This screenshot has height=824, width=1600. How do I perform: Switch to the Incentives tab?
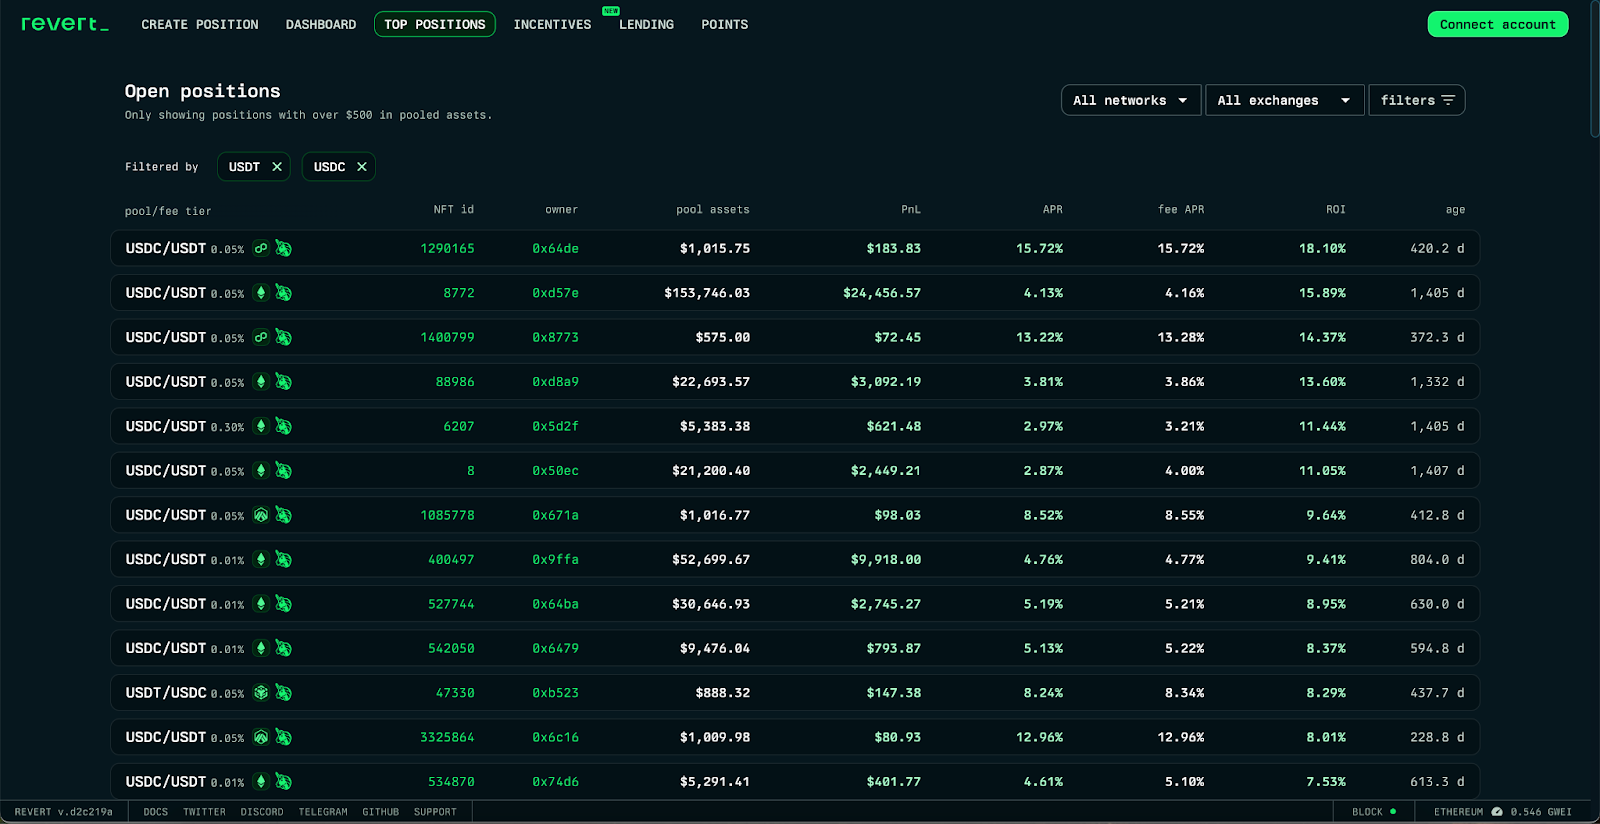point(553,24)
